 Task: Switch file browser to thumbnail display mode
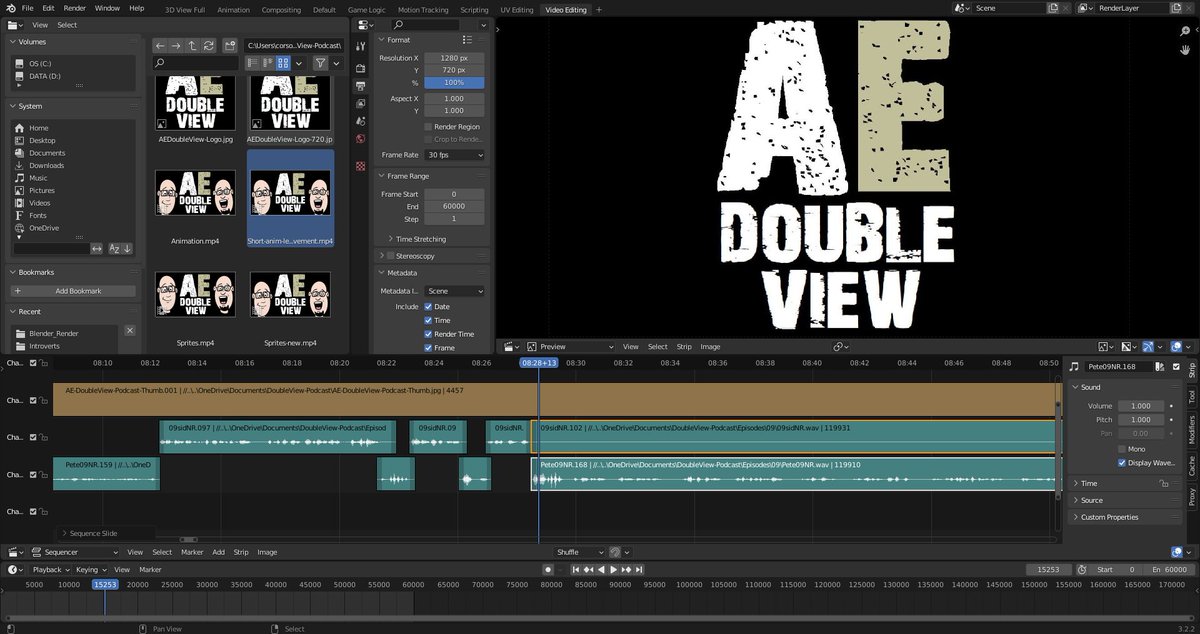tap(283, 63)
